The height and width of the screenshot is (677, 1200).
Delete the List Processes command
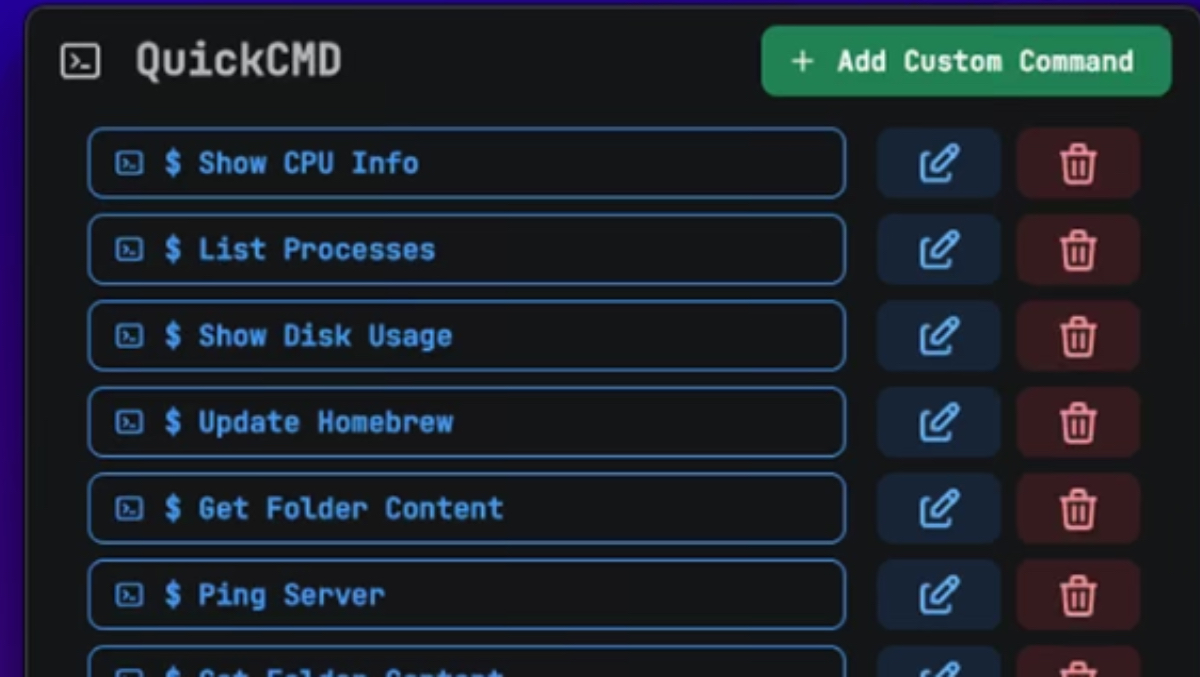pos(1078,249)
